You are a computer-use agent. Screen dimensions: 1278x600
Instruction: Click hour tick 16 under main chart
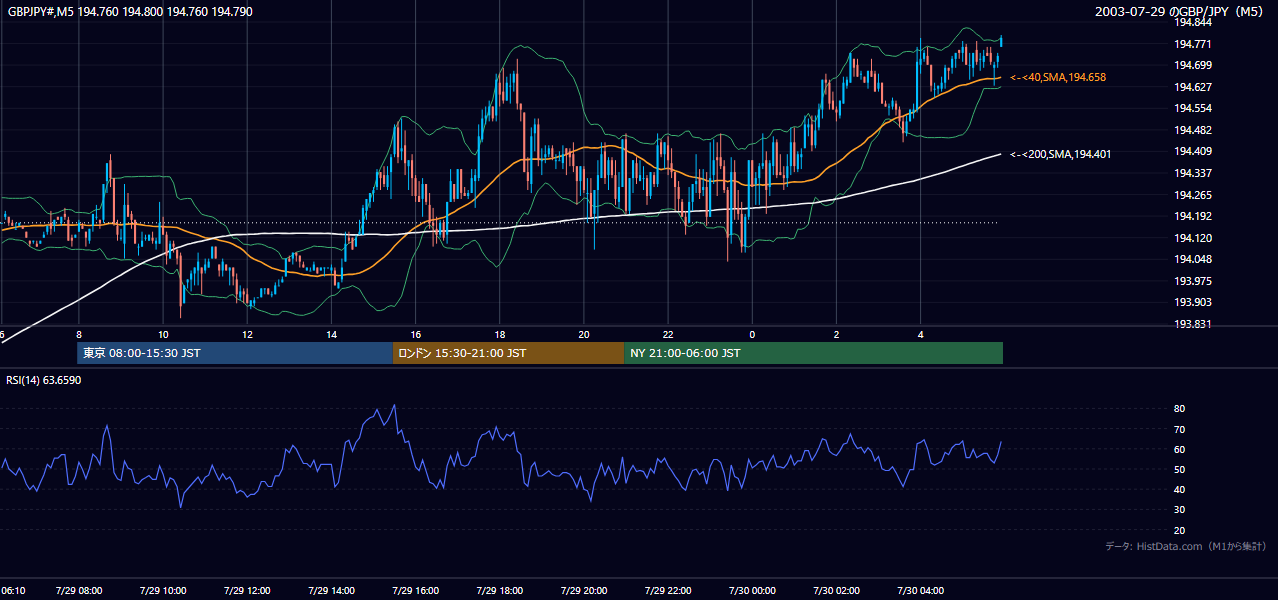coord(415,334)
